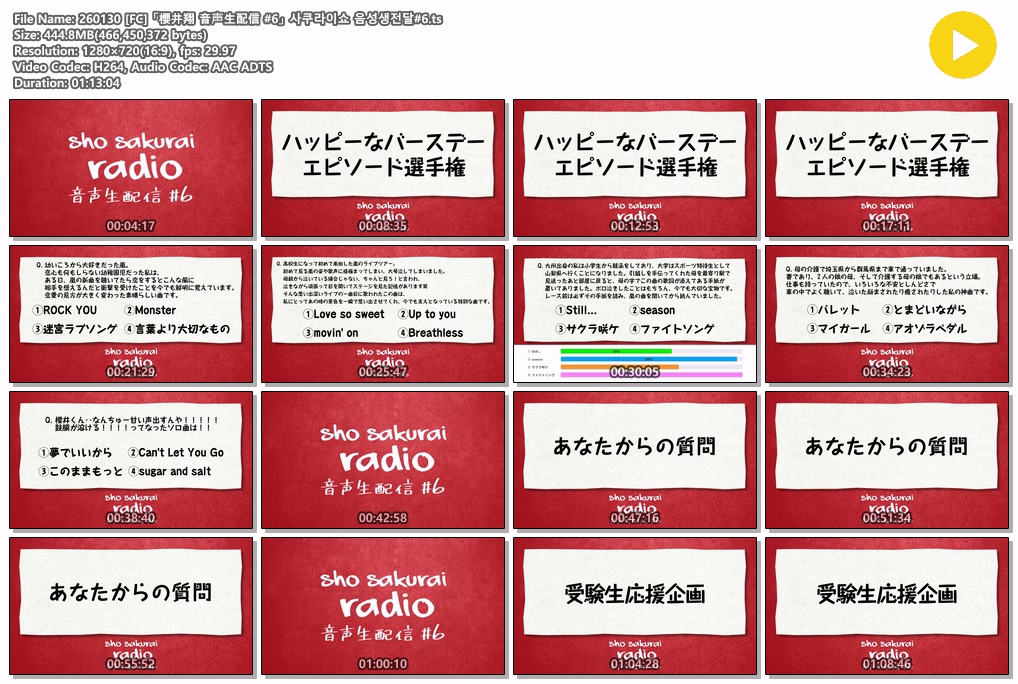Image resolution: width=1018 pixels, height=684 pixels.
Task: Click the 受験生応援企画 thumbnail at 01:04:28
Action: [635, 605]
